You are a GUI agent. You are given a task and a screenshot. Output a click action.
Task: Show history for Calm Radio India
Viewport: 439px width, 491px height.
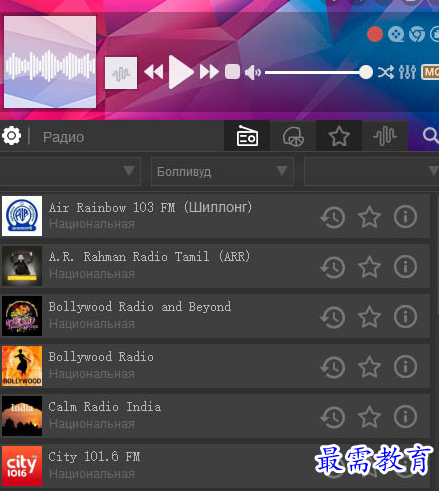pyautogui.click(x=333, y=417)
